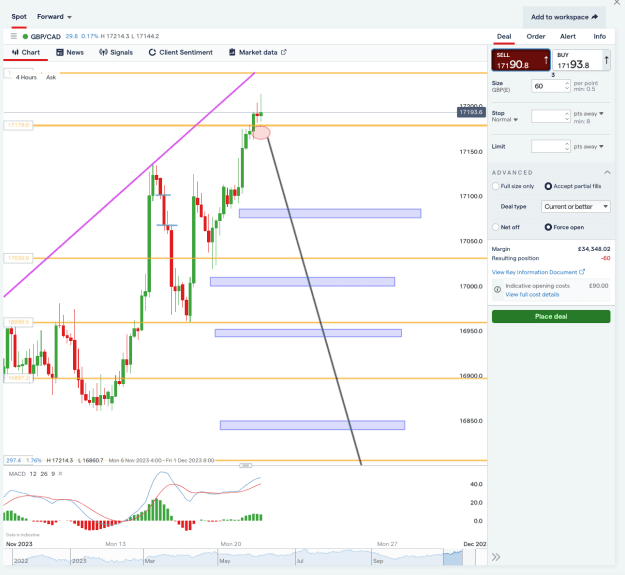Open the Stop Normal type dropdown
This screenshot has height=575, width=625.
504,120
